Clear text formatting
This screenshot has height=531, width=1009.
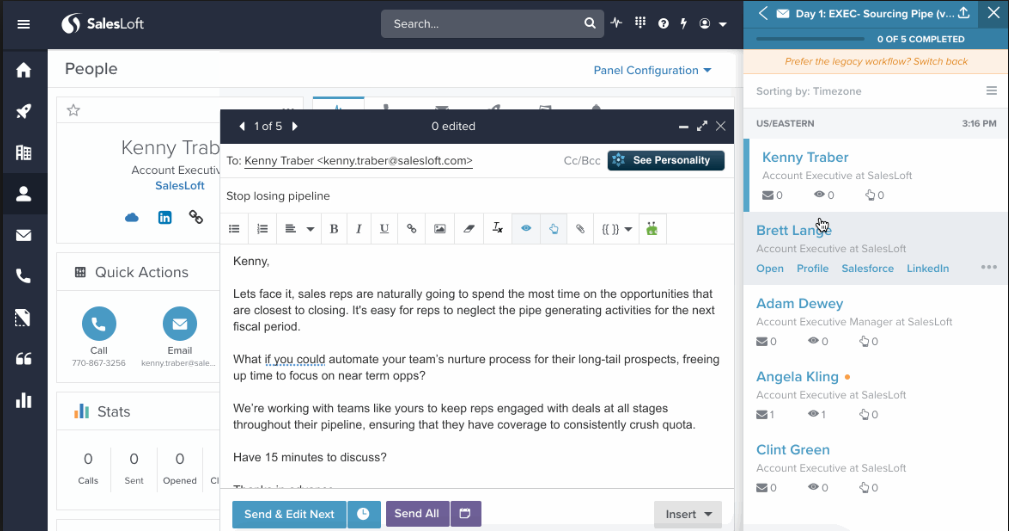(497, 228)
